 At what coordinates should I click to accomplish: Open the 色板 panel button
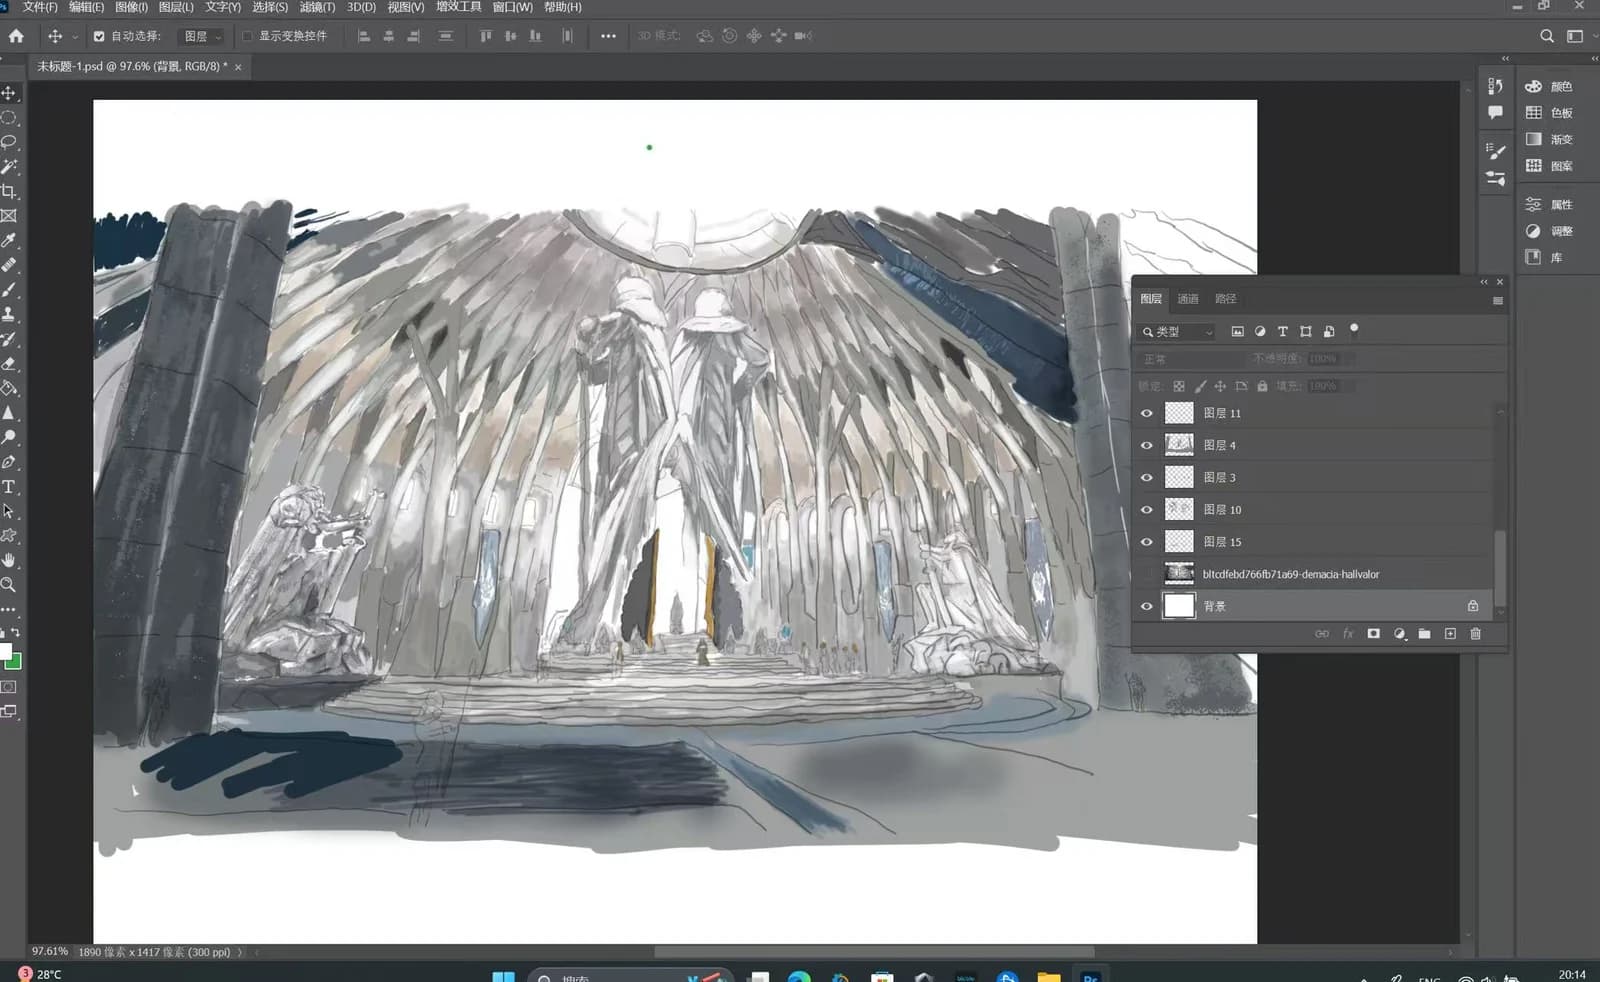tap(1549, 113)
